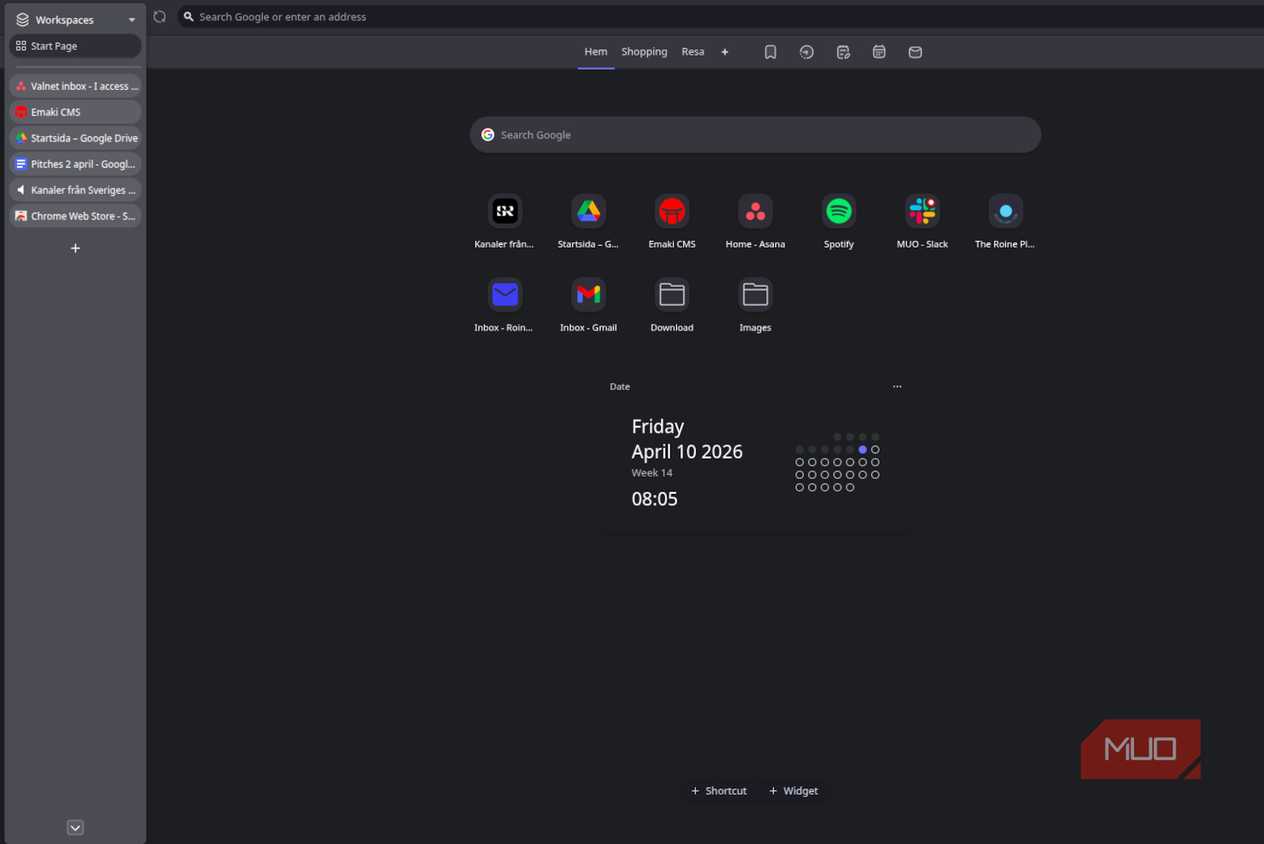Viewport: 1264px width, 844px height.
Task: Click the 08:05 time text
Action: coord(655,499)
